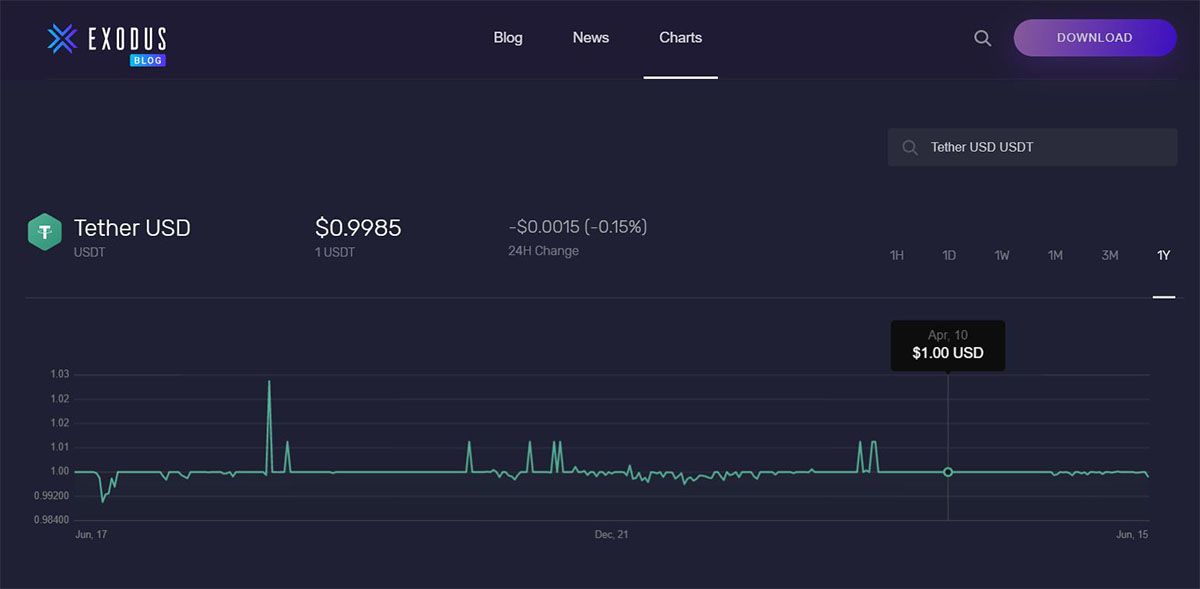
Task: Switch chart range to 1H
Action: 897,255
